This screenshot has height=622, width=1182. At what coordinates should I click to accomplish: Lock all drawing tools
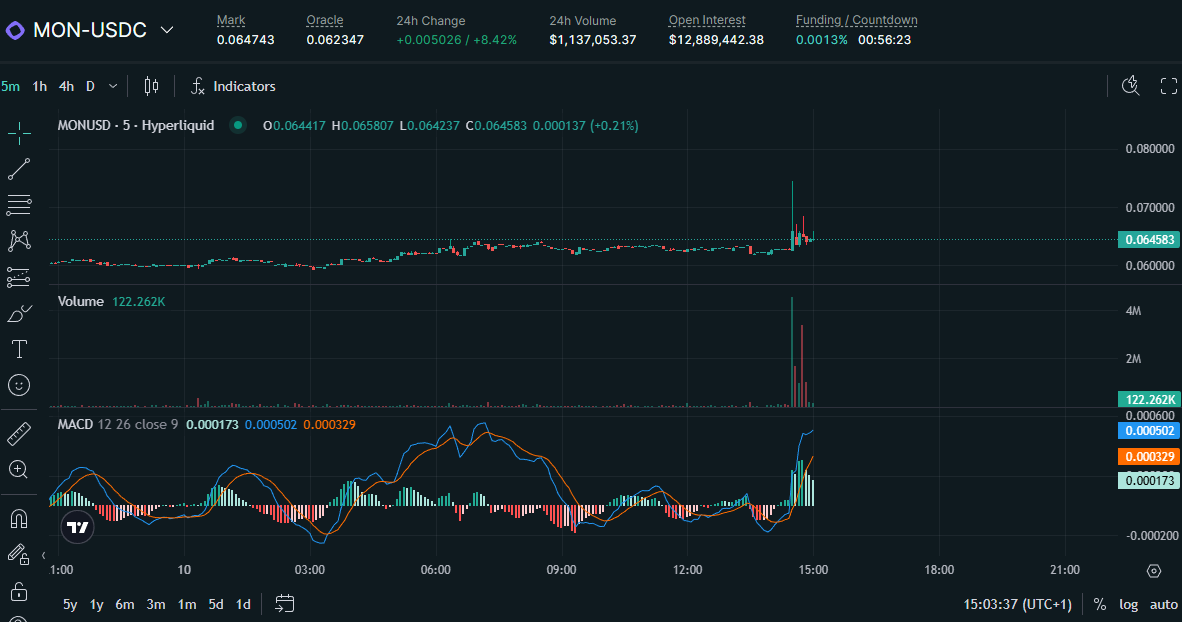coord(19,591)
